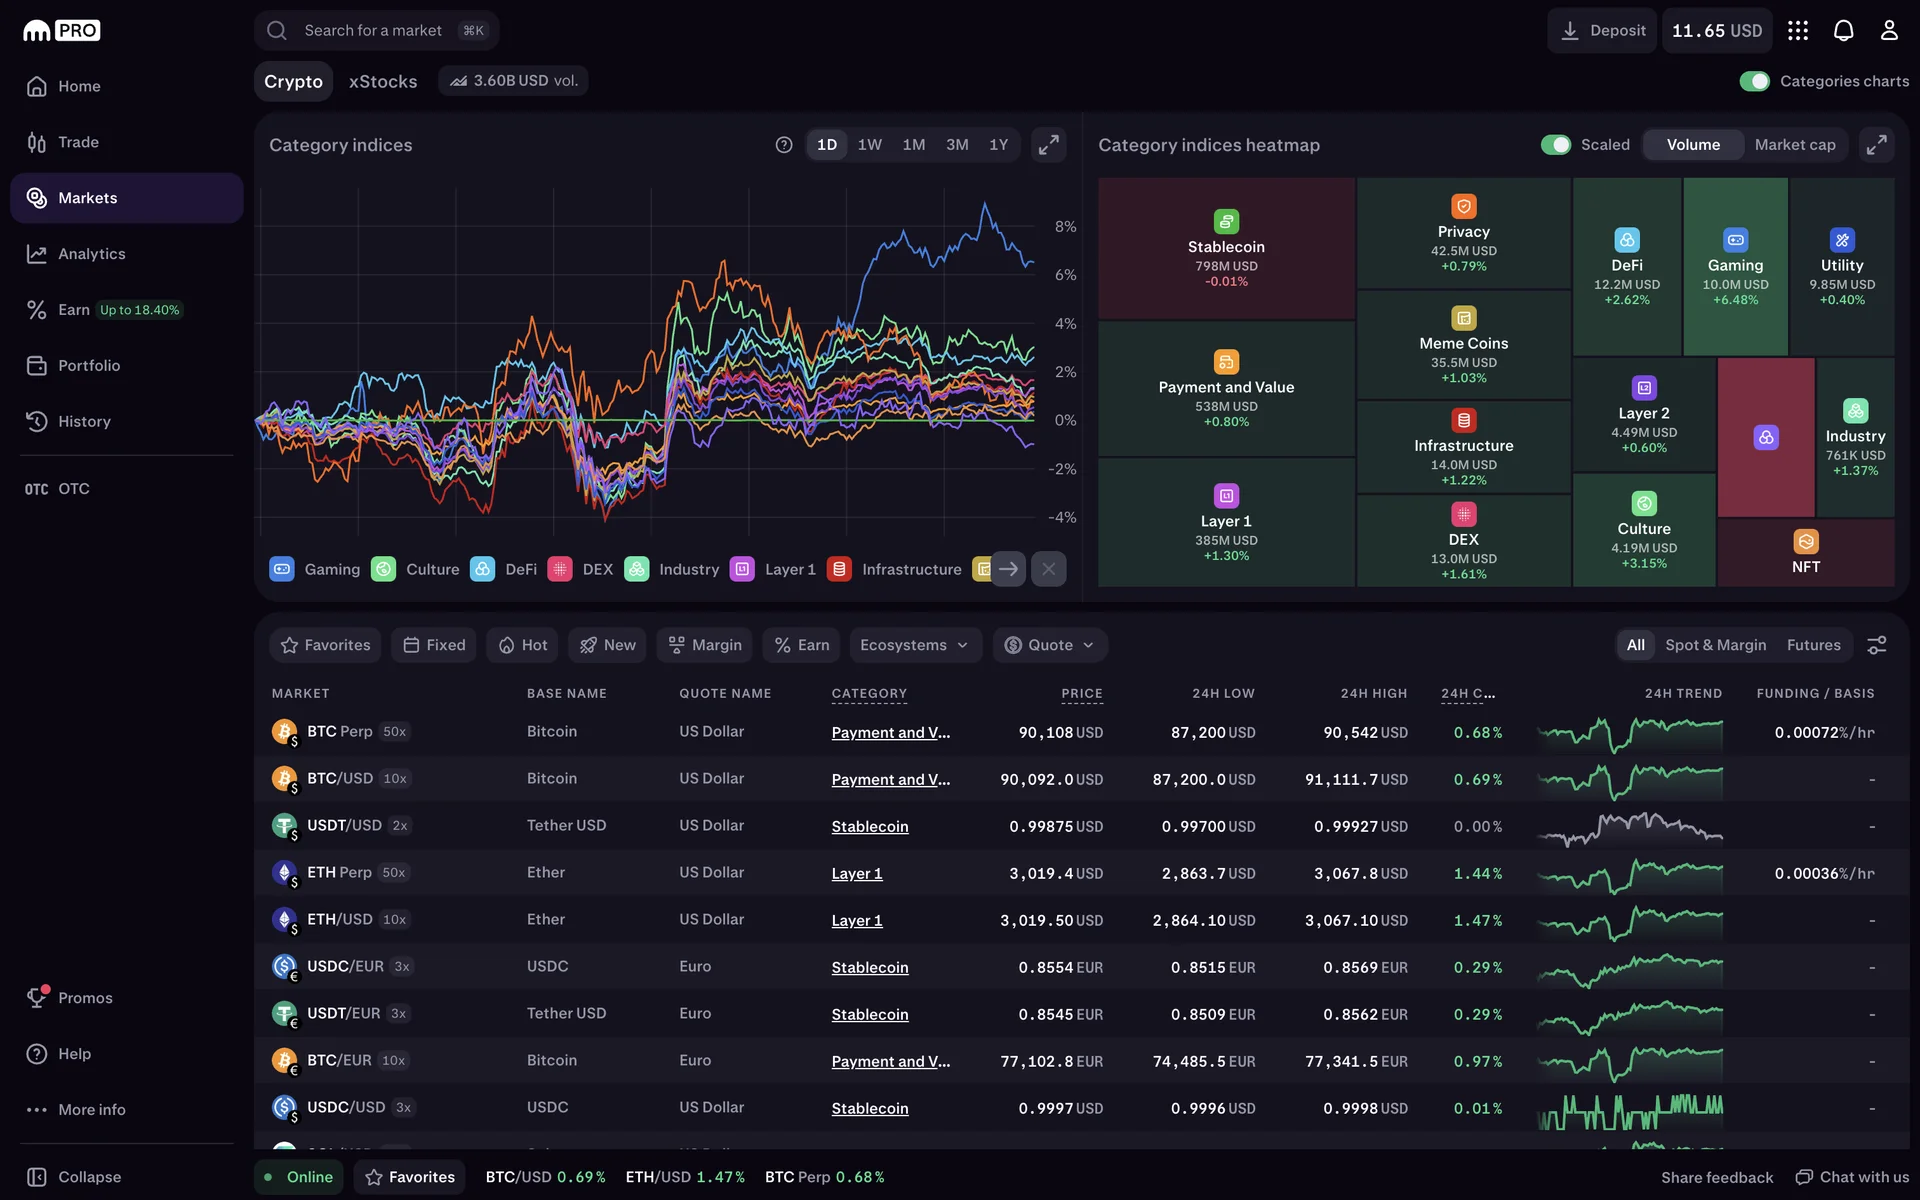Viewport: 1920px width, 1200px height.
Task: Open the Quote currency dropdown
Action: tap(1049, 645)
